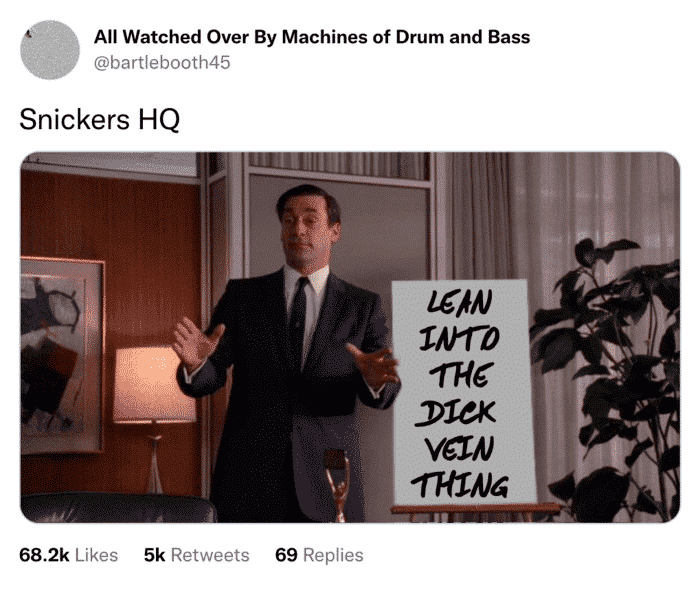
Task: Open the @bartlebooth45 handle
Action: pos(162,63)
